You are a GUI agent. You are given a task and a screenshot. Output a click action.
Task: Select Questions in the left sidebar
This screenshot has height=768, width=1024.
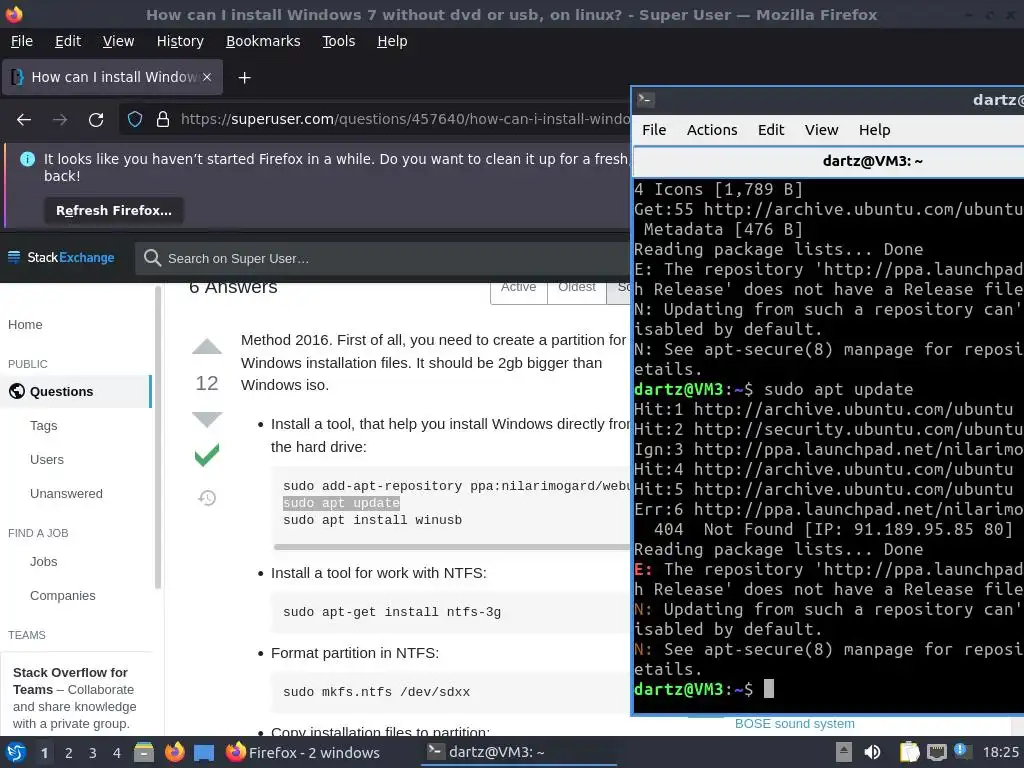click(76, 391)
